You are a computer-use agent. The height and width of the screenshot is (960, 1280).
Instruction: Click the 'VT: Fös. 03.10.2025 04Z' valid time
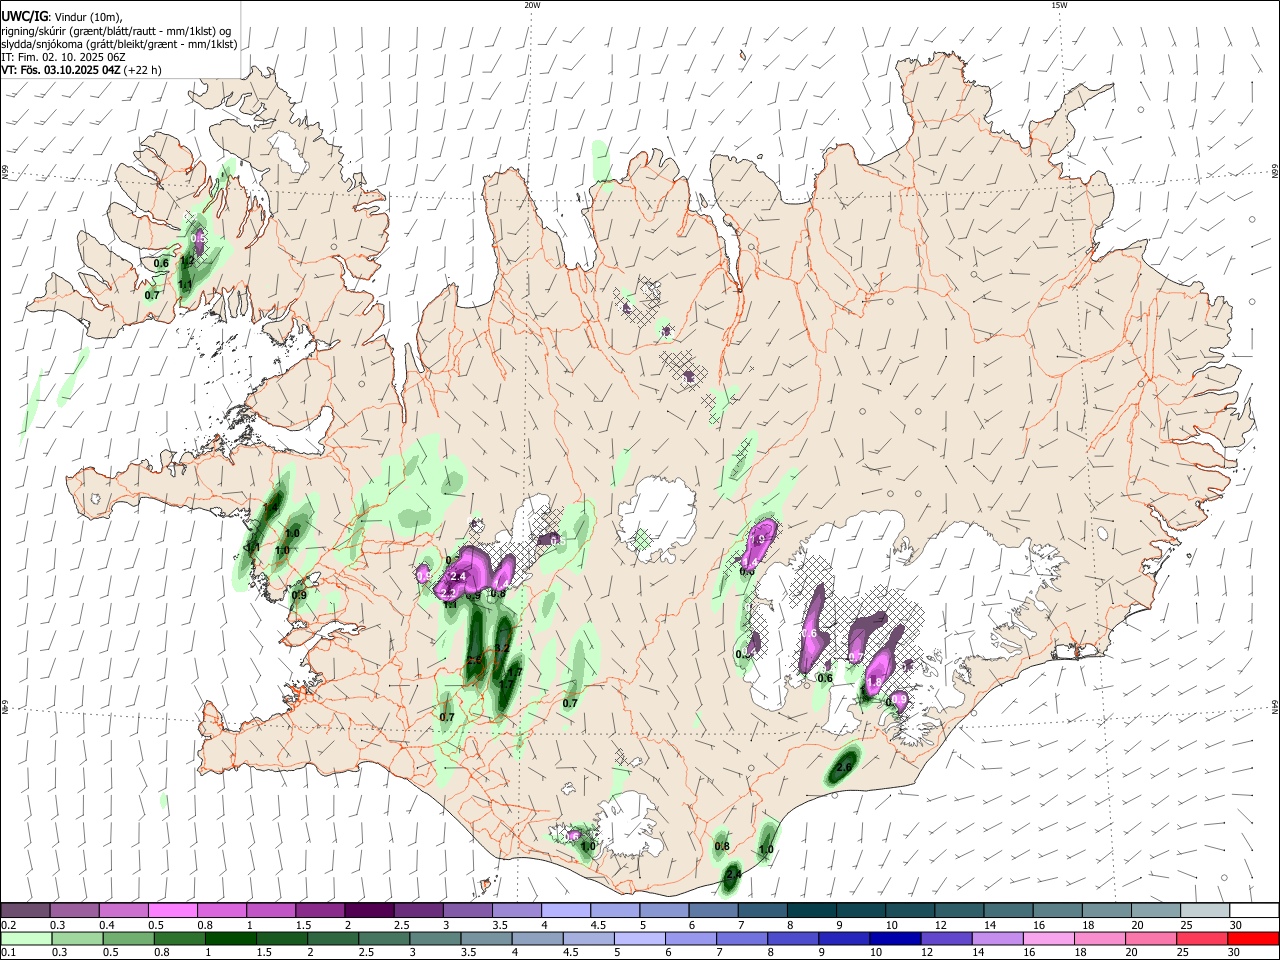[61, 70]
